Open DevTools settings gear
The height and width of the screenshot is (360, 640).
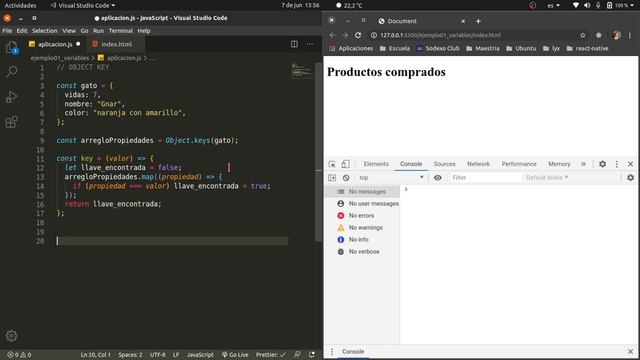click(602, 164)
